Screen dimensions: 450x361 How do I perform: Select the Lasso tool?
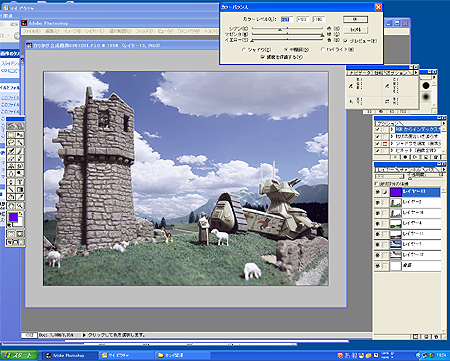(x=11, y=142)
